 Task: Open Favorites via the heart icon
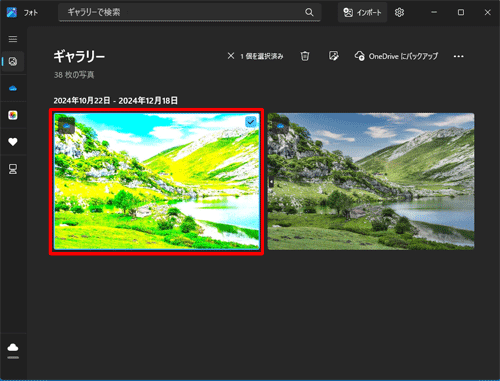click(13, 142)
